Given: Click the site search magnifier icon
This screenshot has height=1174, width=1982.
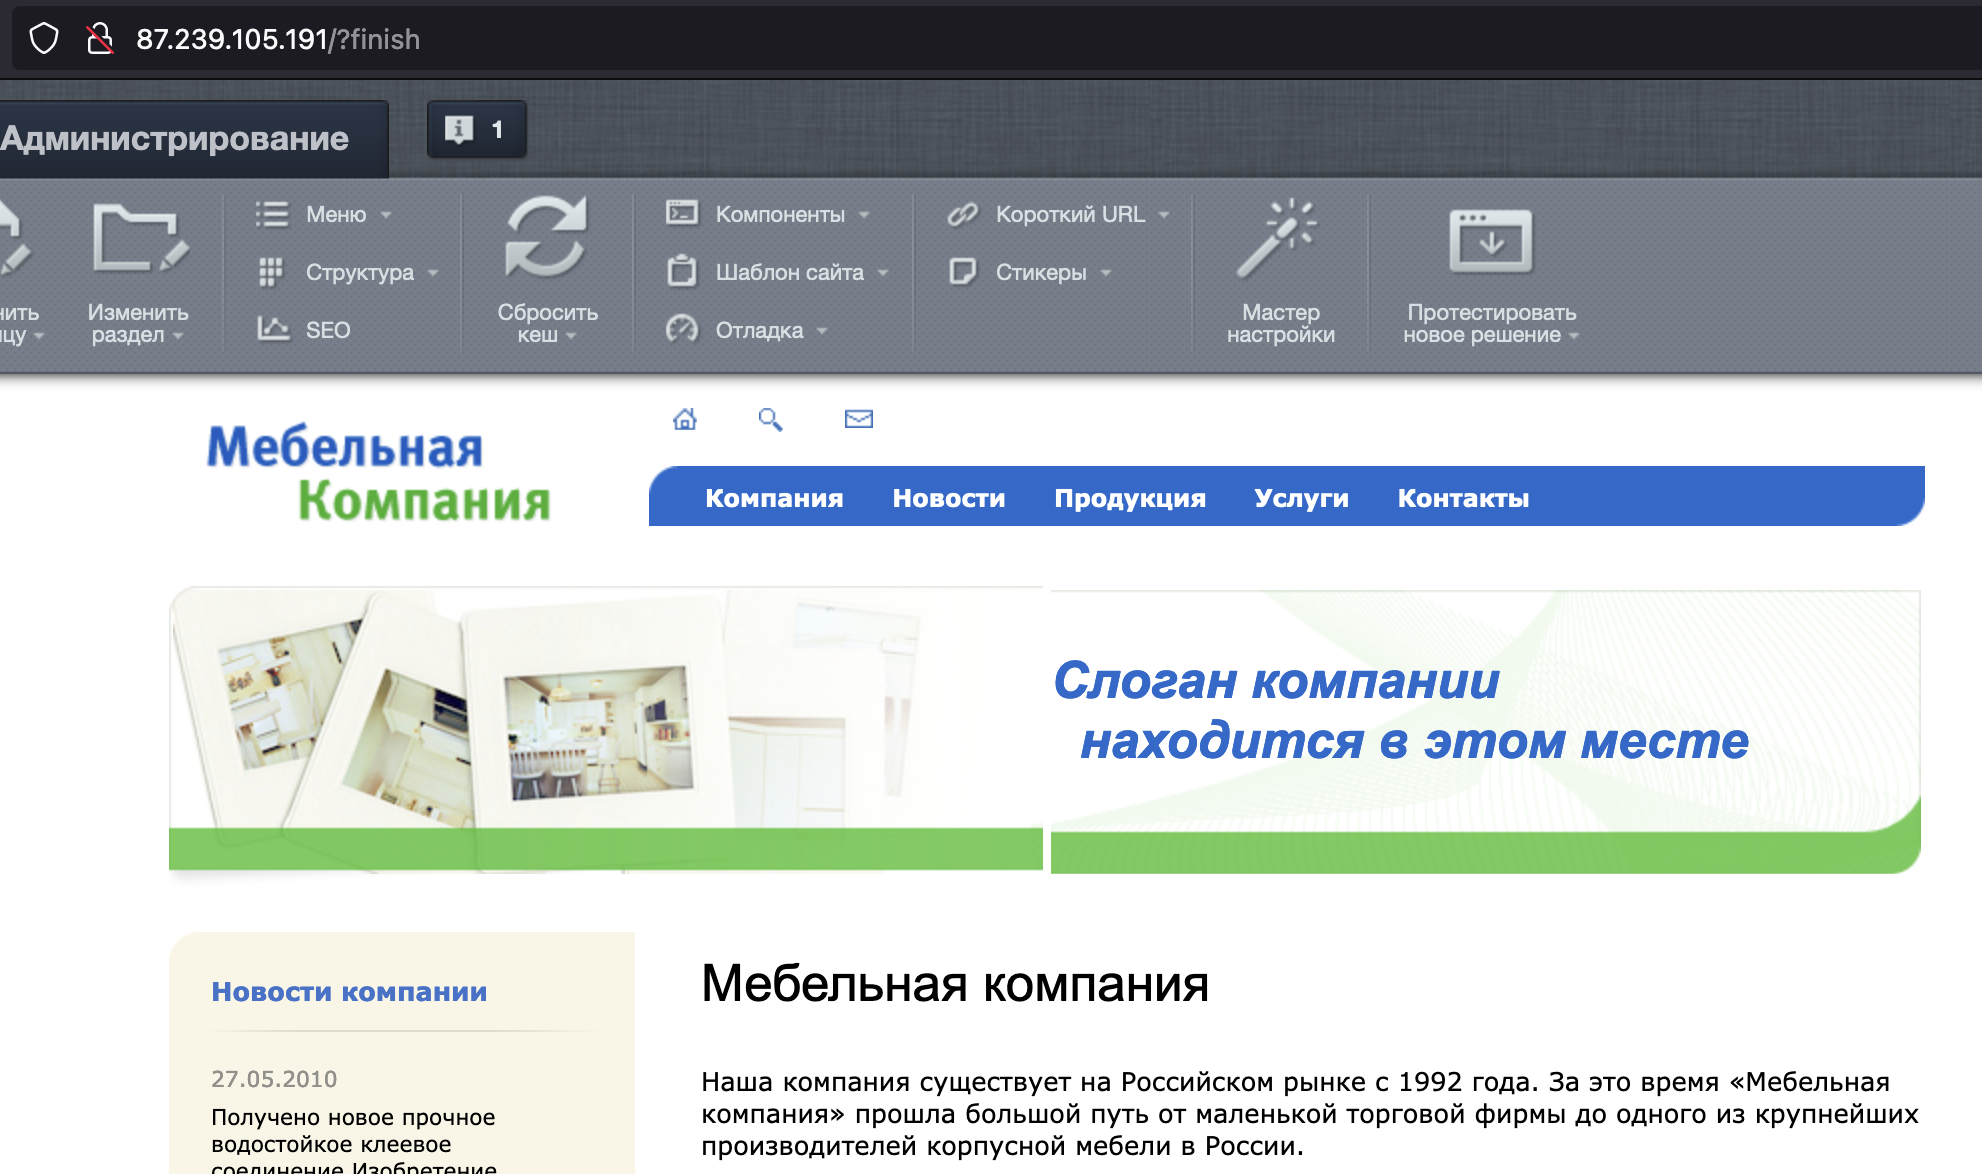Looking at the screenshot, I should [770, 419].
